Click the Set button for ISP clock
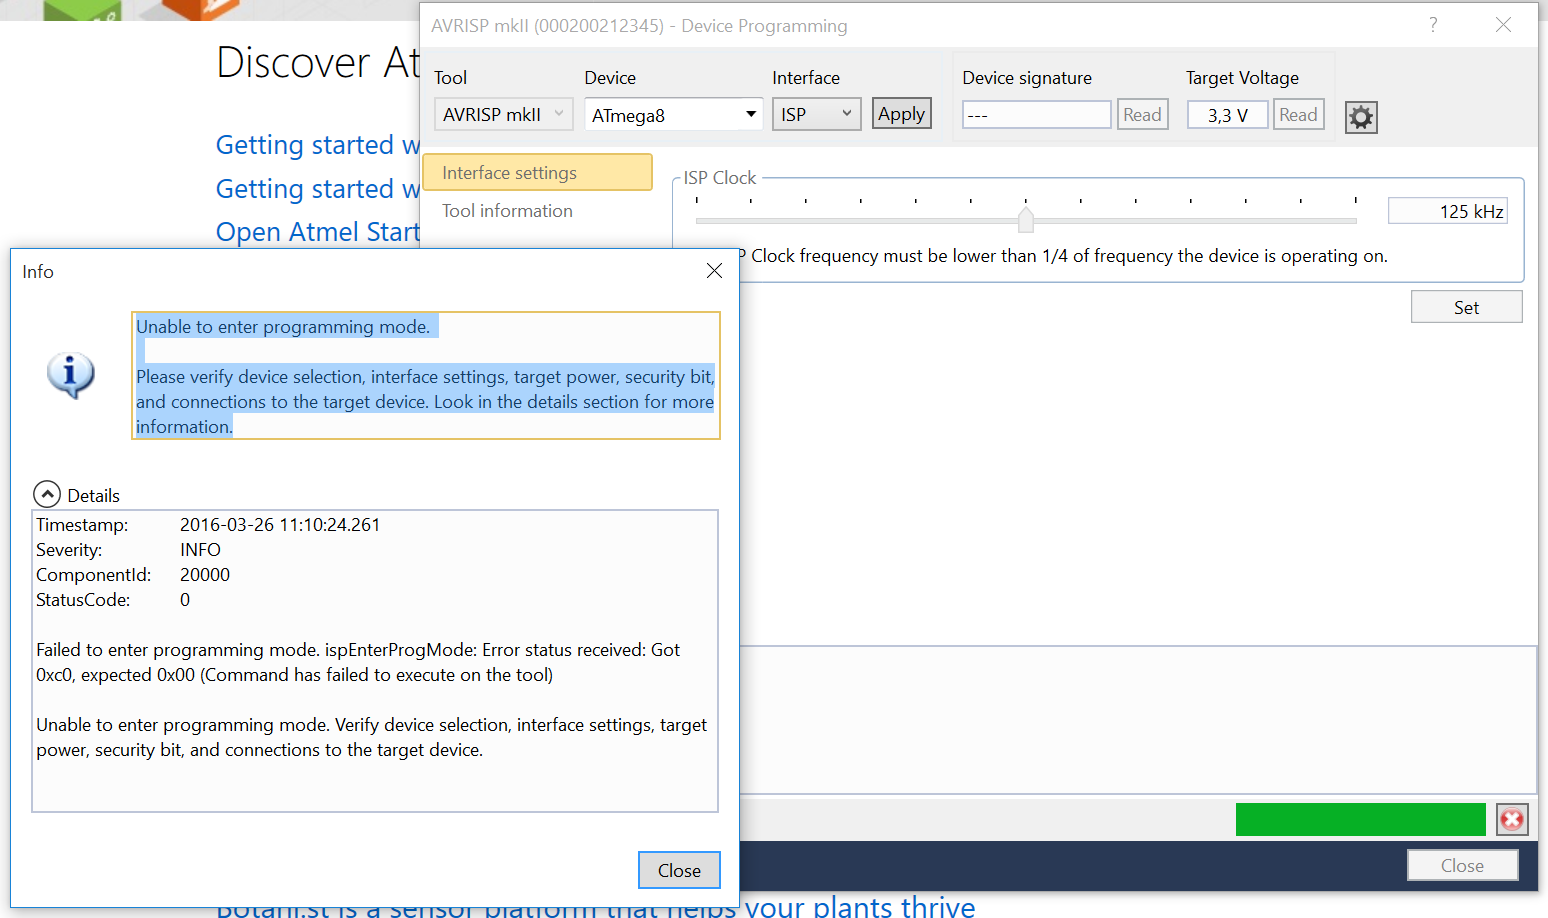The height and width of the screenshot is (918, 1548). coord(1466,307)
